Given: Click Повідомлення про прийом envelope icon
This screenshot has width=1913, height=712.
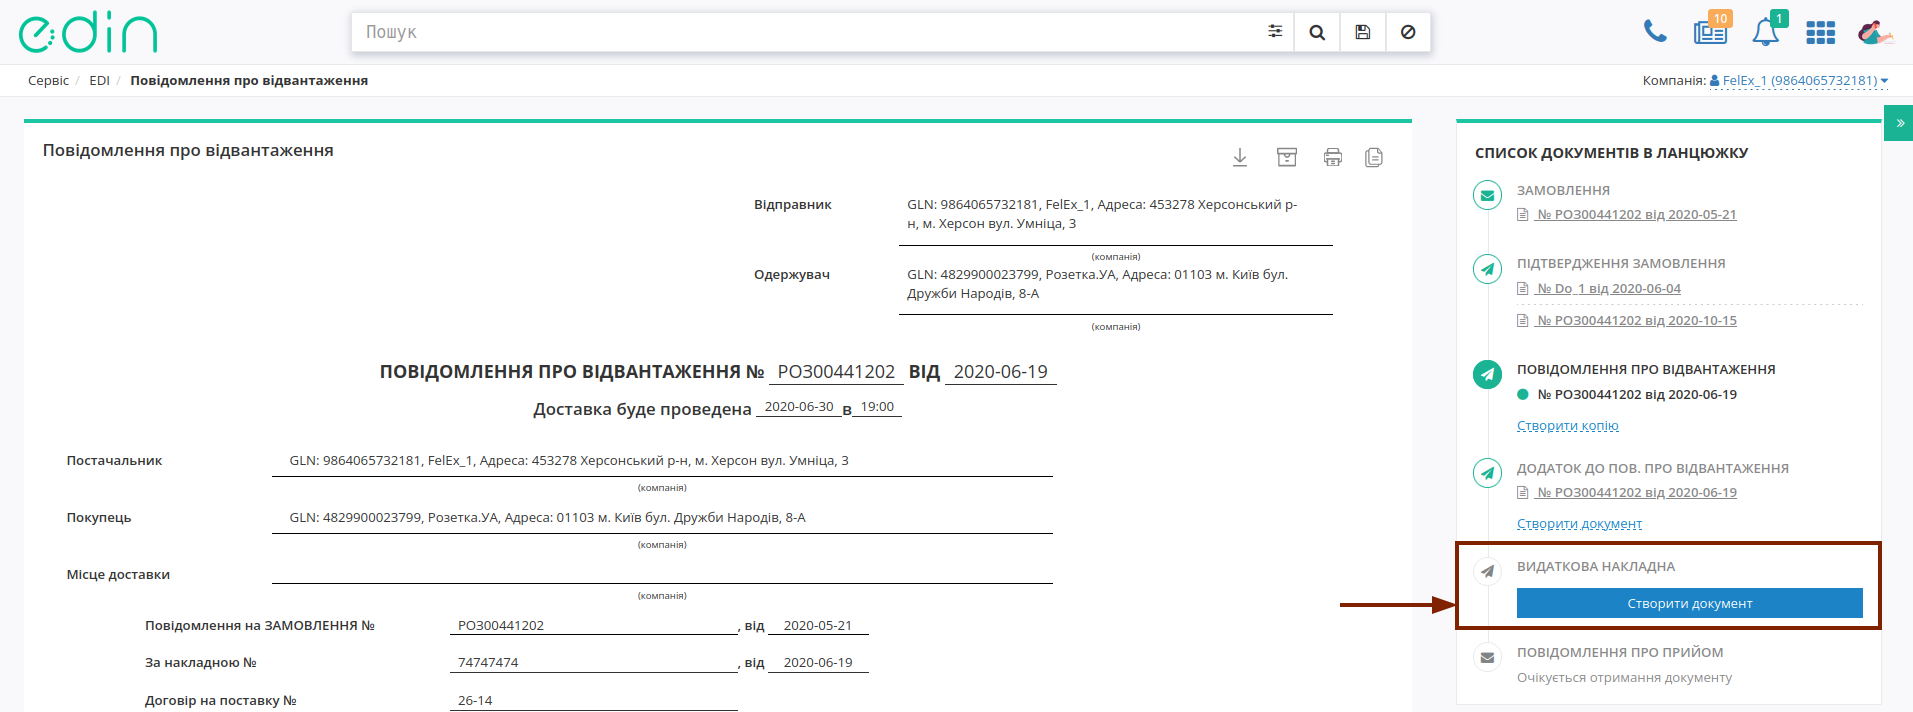Looking at the screenshot, I should [x=1488, y=657].
